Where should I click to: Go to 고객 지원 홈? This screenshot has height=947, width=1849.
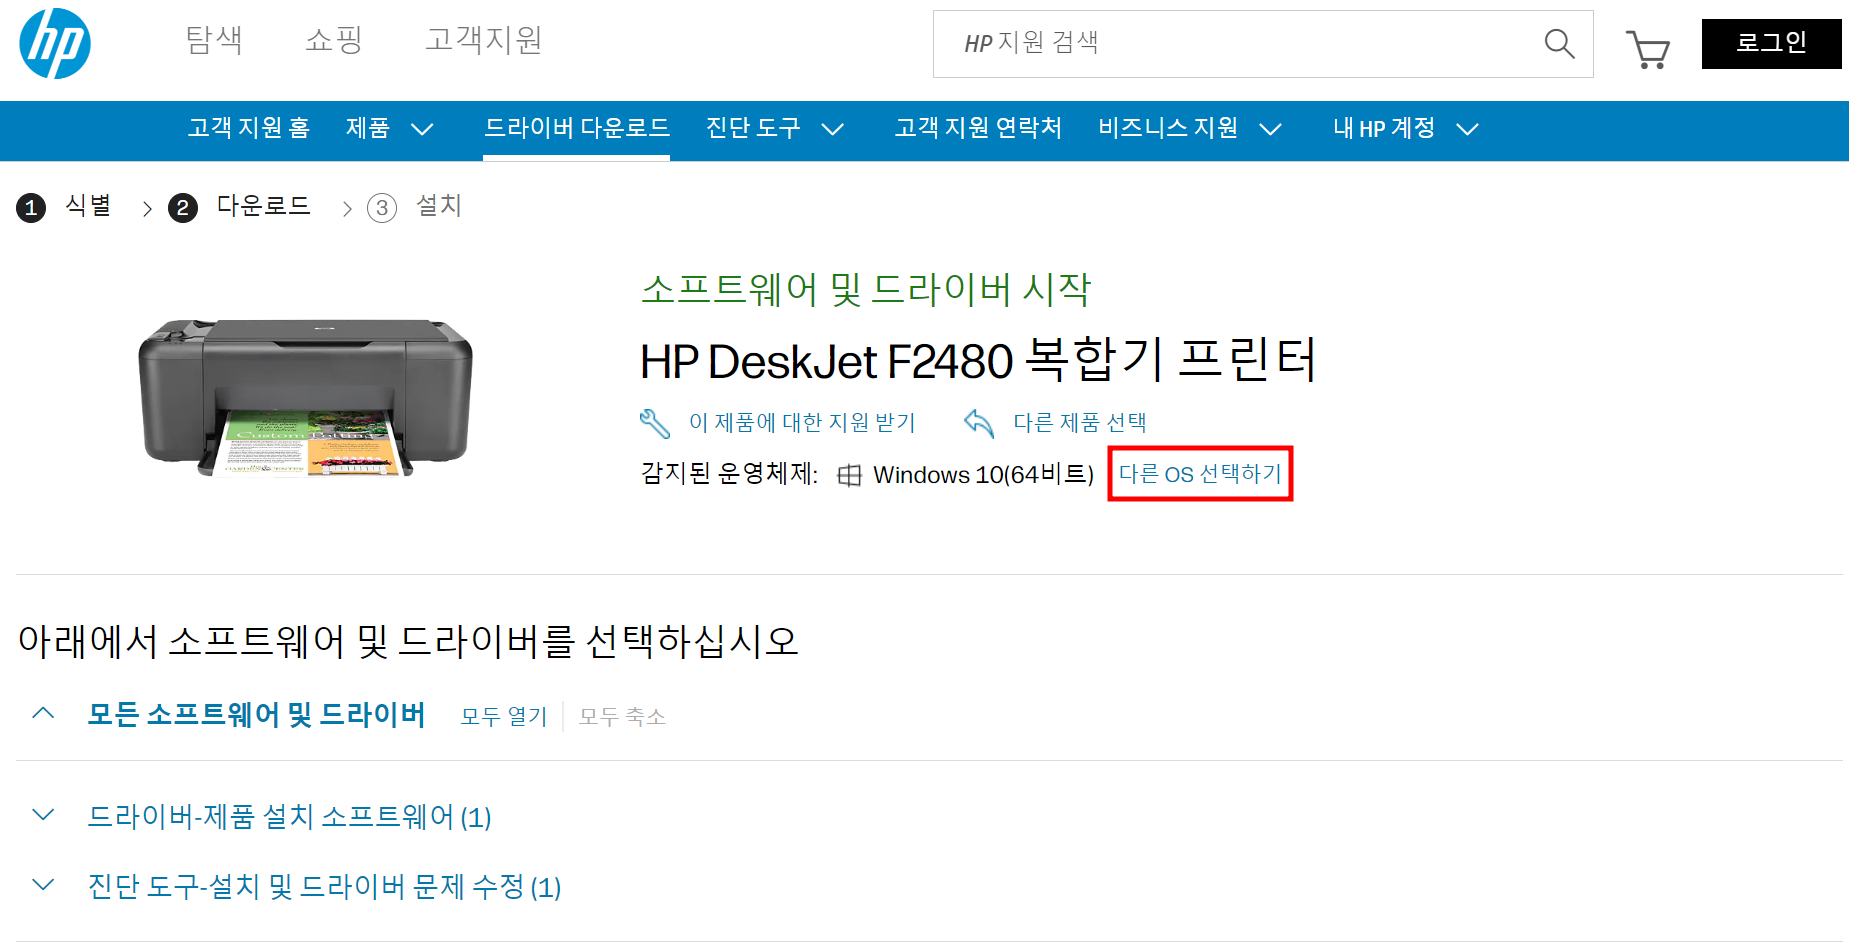(249, 128)
